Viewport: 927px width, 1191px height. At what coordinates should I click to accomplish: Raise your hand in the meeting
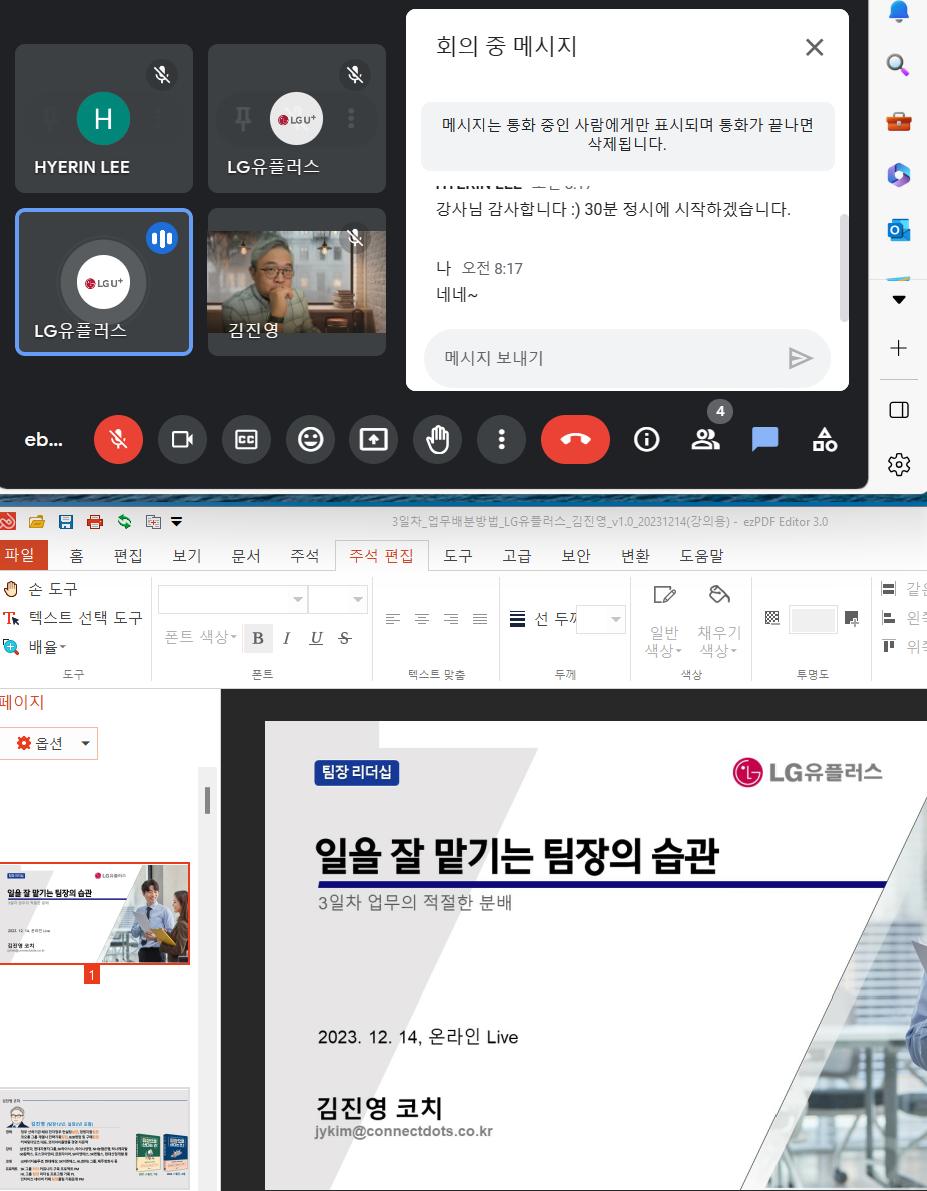[x=438, y=439]
